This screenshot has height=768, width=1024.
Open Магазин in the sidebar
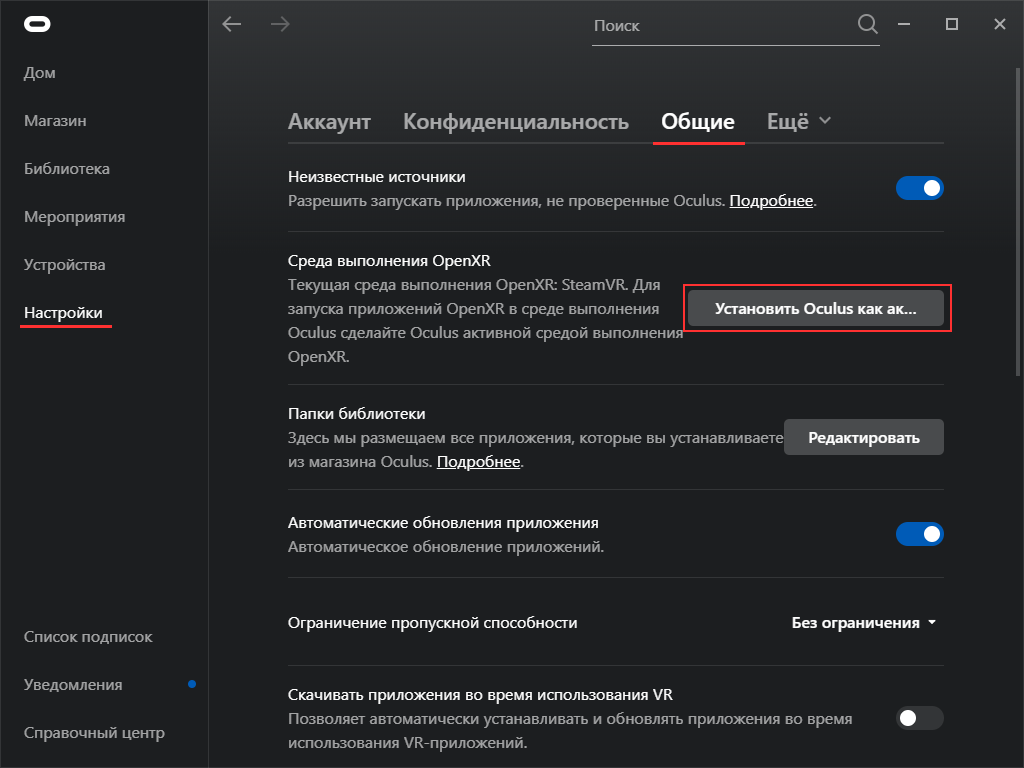tap(55, 121)
